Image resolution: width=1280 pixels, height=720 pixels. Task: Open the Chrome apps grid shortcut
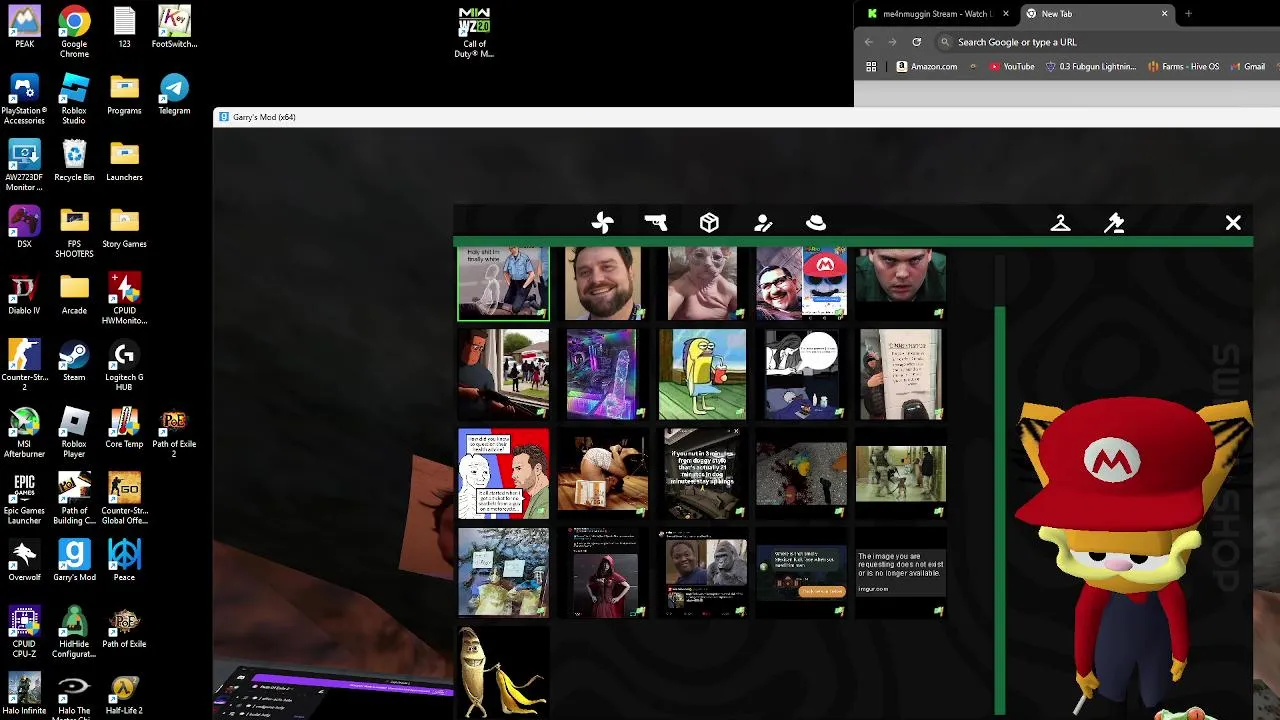coord(871,67)
